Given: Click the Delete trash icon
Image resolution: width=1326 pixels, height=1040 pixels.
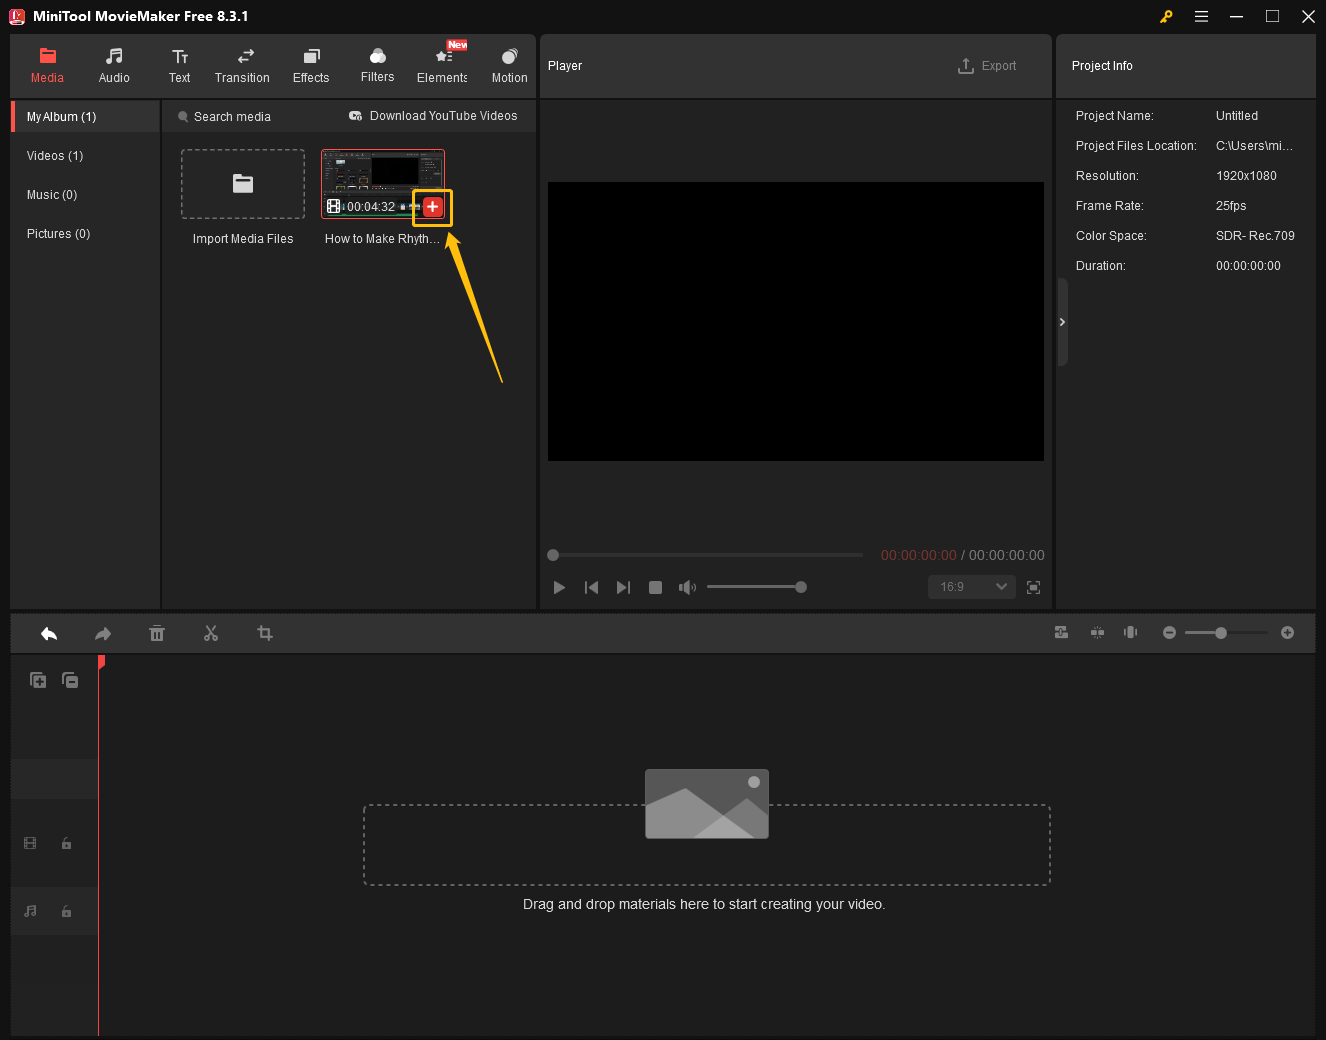Looking at the screenshot, I should (x=157, y=633).
